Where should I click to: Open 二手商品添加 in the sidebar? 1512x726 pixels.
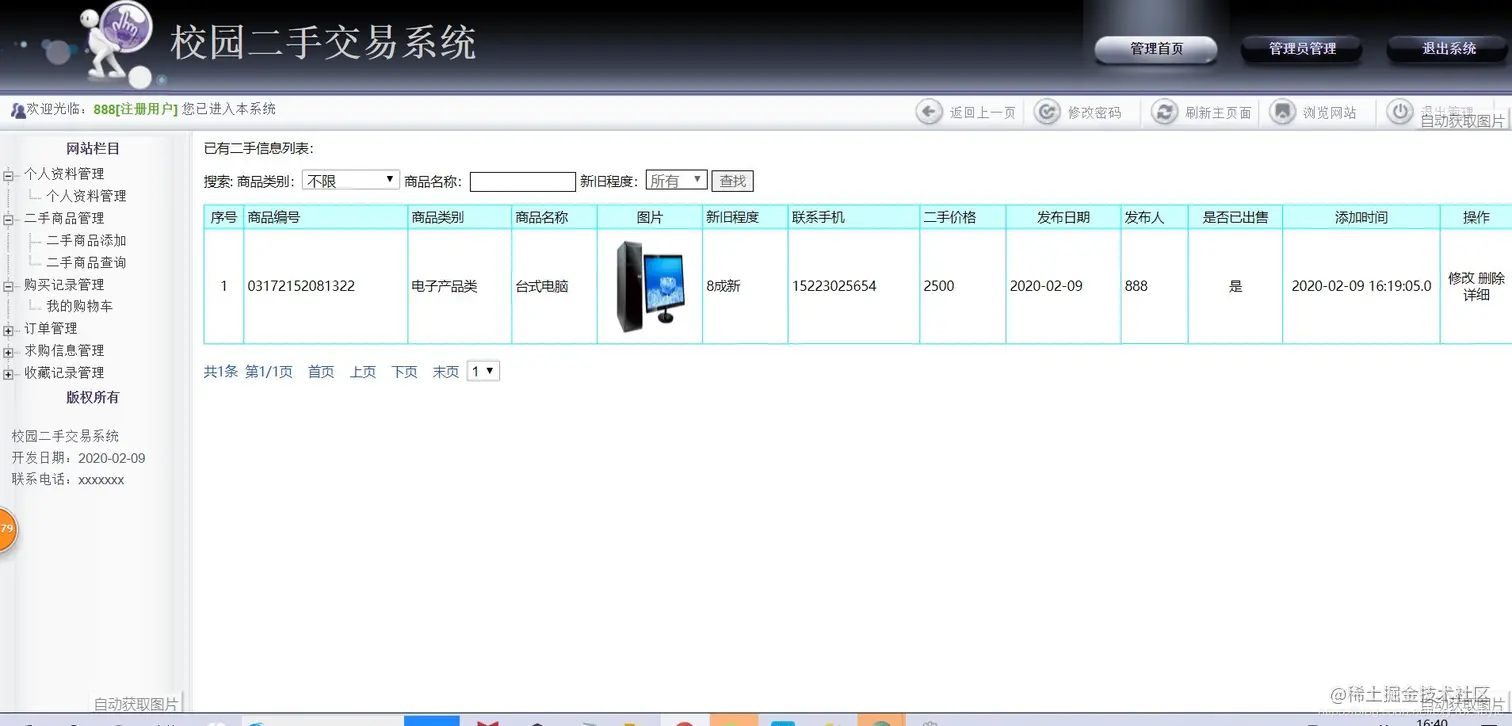pyautogui.click(x=86, y=240)
